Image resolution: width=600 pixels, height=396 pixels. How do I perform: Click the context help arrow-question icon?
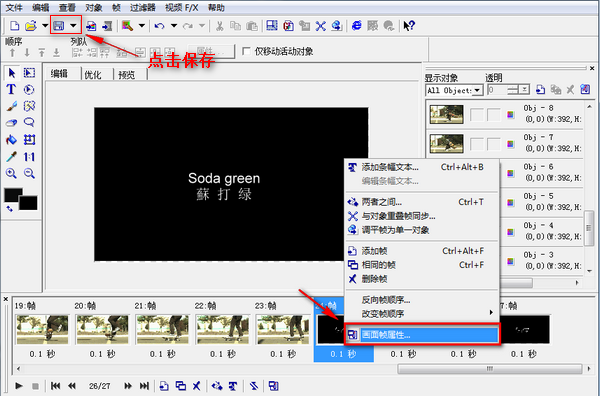click(x=409, y=26)
